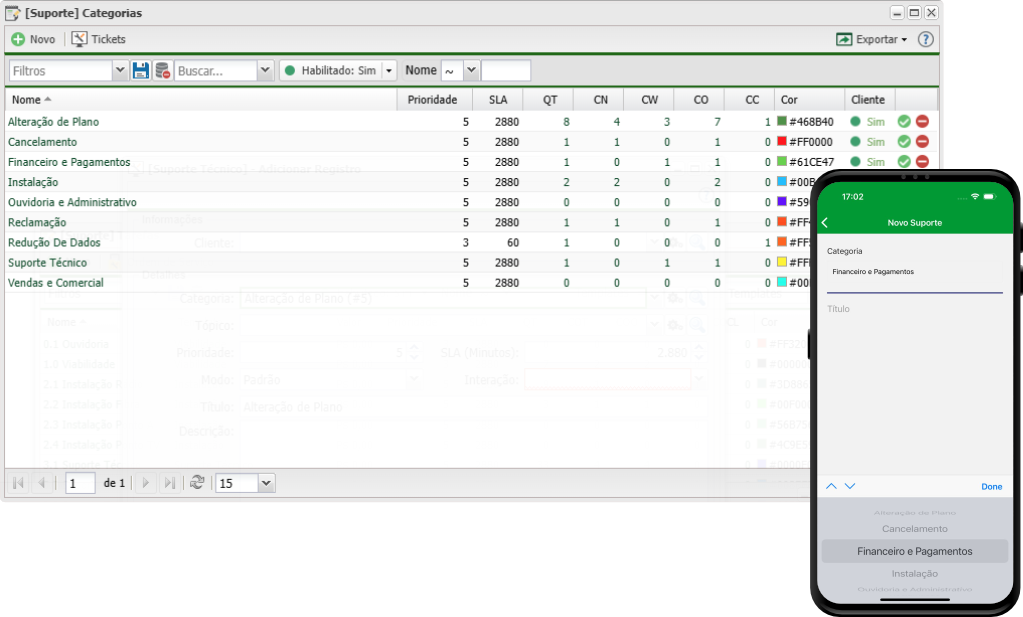
Task: Click red remove icon for Alteração de Plano
Action: point(922,122)
